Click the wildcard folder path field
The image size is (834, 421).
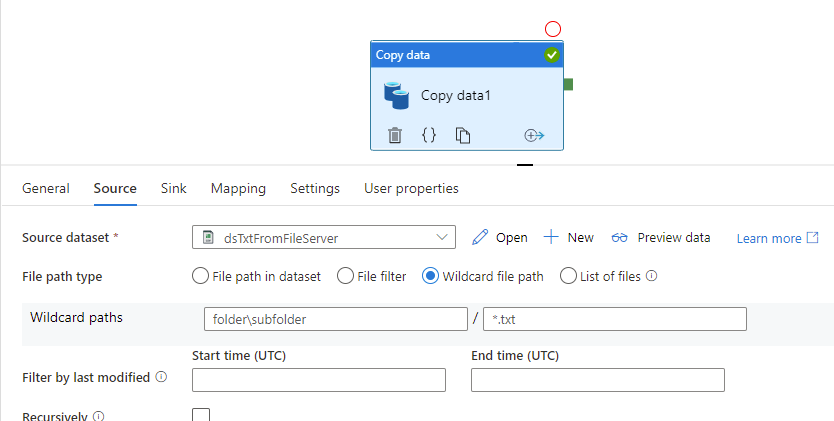point(336,319)
